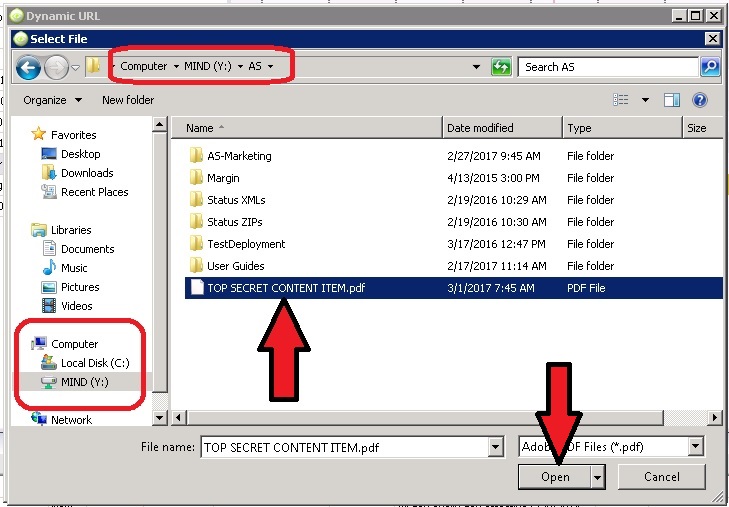Open the recent locations dropdown beside Forward
The height and width of the screenshot is (507, 729).
click(x=75, y=68)
